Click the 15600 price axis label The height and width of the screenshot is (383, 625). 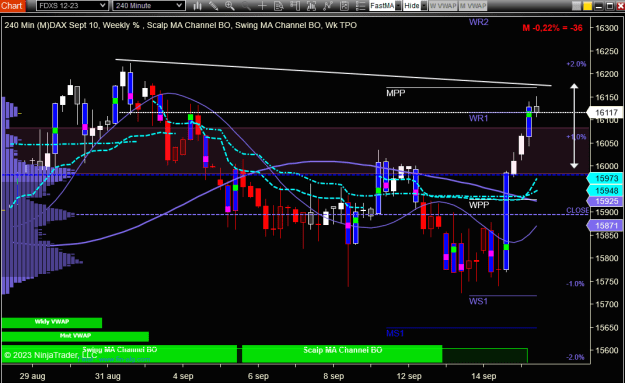(x=607, y=350)
